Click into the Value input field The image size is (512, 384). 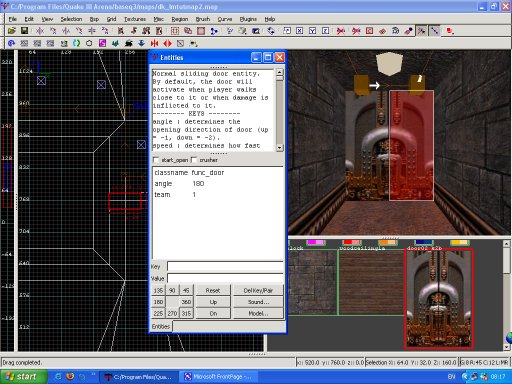point(225,278)
